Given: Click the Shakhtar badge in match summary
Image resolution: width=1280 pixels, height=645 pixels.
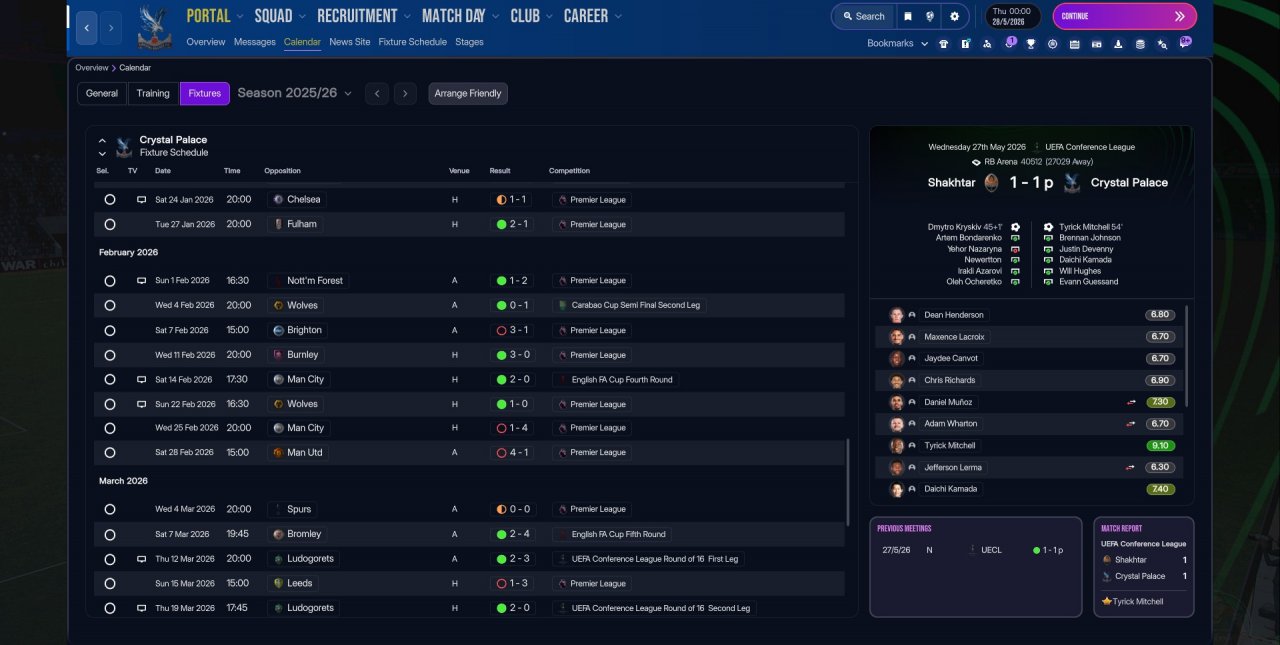Looking at the screenshot, I should 991,183.
